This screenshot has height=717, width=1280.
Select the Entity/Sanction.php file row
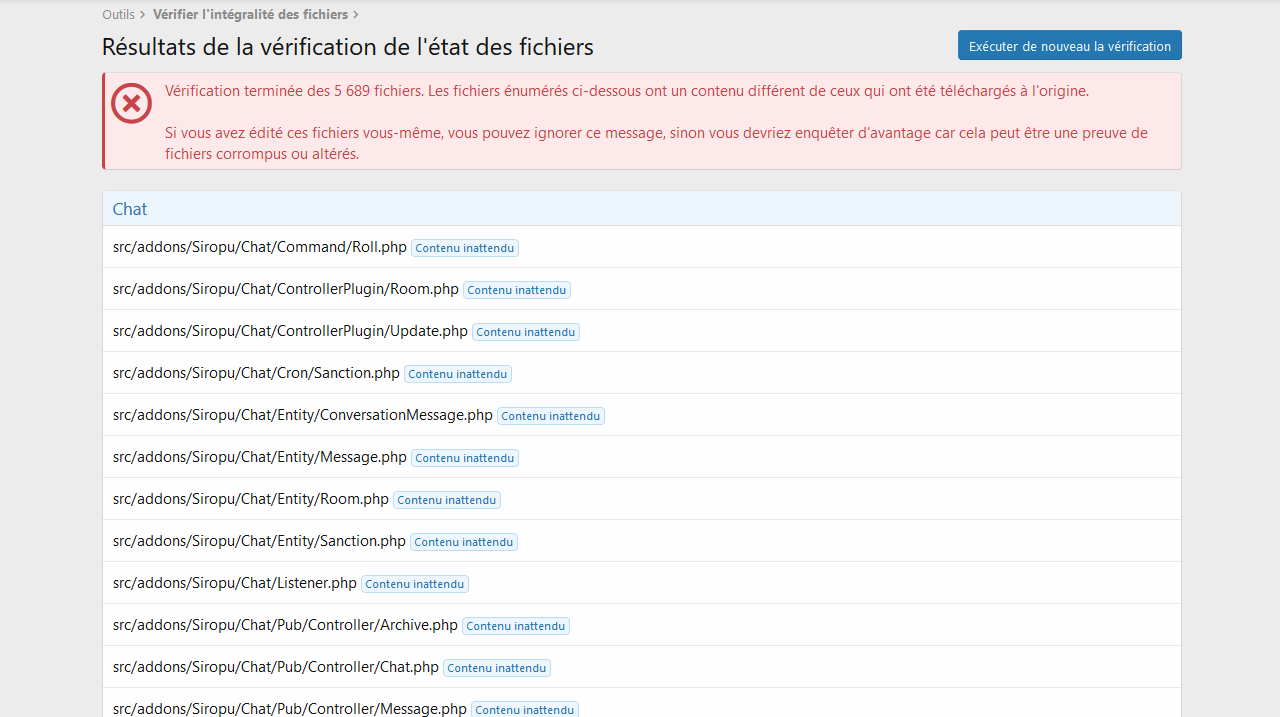click(259, 541)
